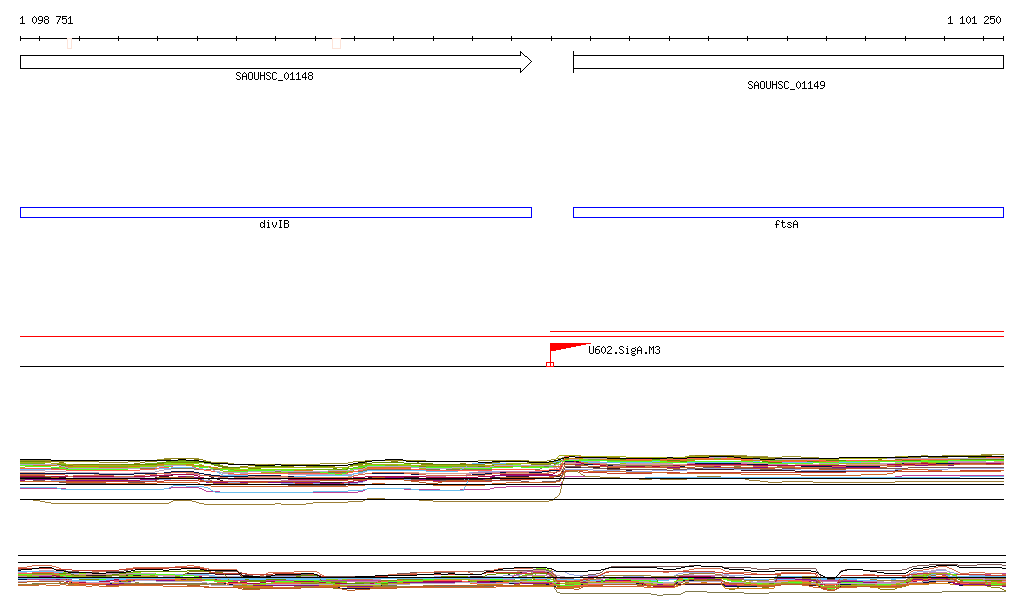Image resolution: width=1024 pixels, height=611 pixels.
Task: Click the start coordinate 1 098 751
Action: pos(46,20)
